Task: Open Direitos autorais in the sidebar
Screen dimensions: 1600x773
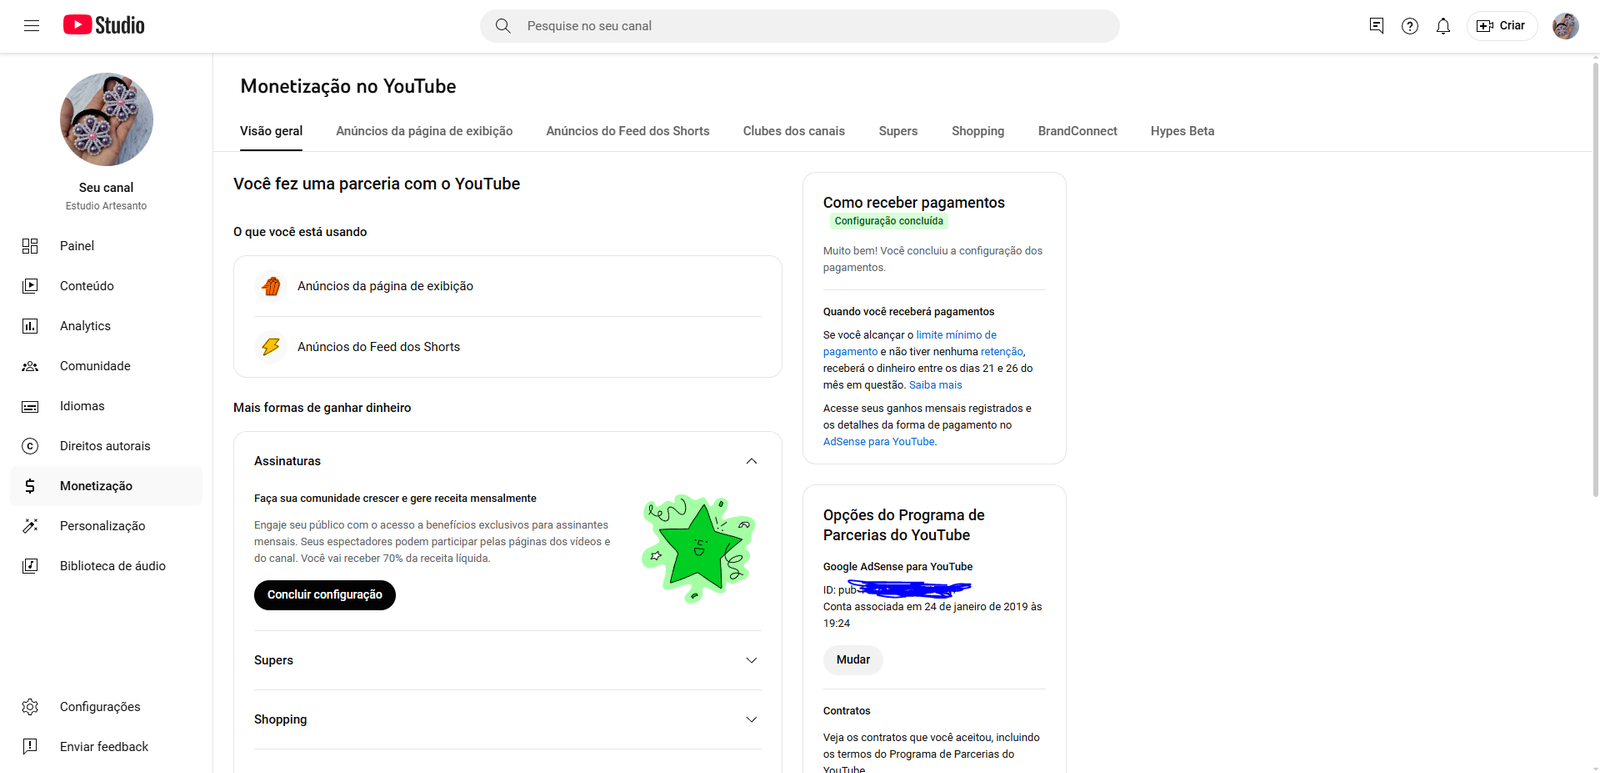Action: pyautogui.click(x=106, y=446)
